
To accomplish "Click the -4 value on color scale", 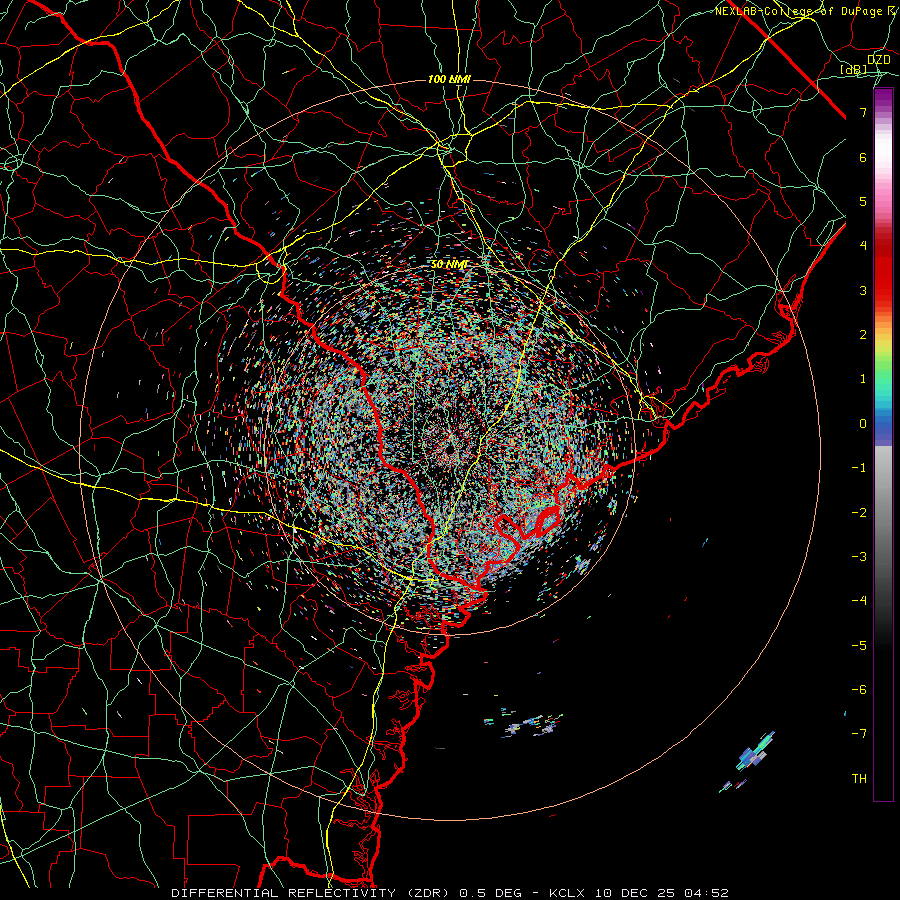I will [x=859, y=601].
